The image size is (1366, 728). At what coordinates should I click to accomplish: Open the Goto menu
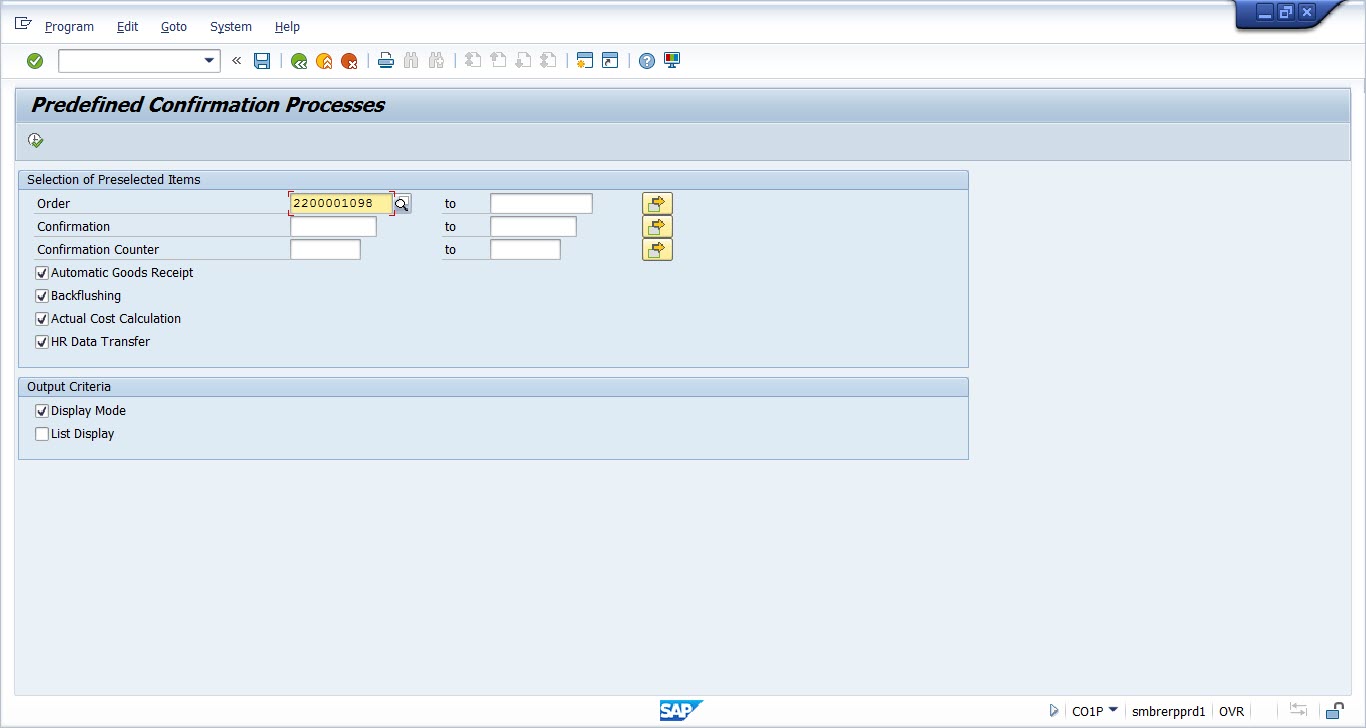pos(174,27)
